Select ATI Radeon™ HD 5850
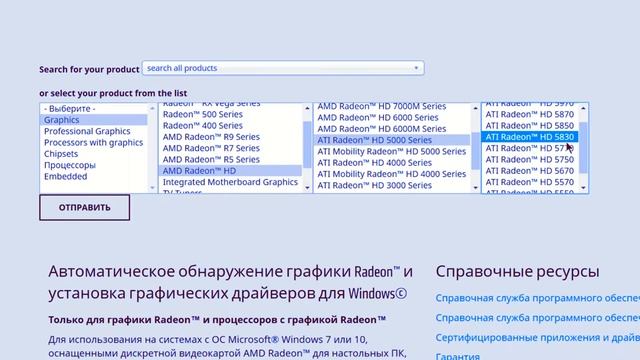 [x=530, y=126]
